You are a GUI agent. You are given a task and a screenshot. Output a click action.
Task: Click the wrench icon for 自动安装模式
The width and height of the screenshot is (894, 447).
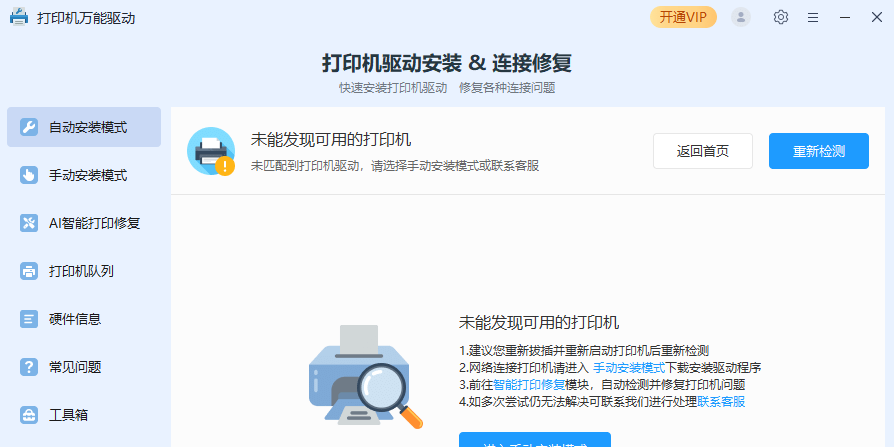point(29,127)
